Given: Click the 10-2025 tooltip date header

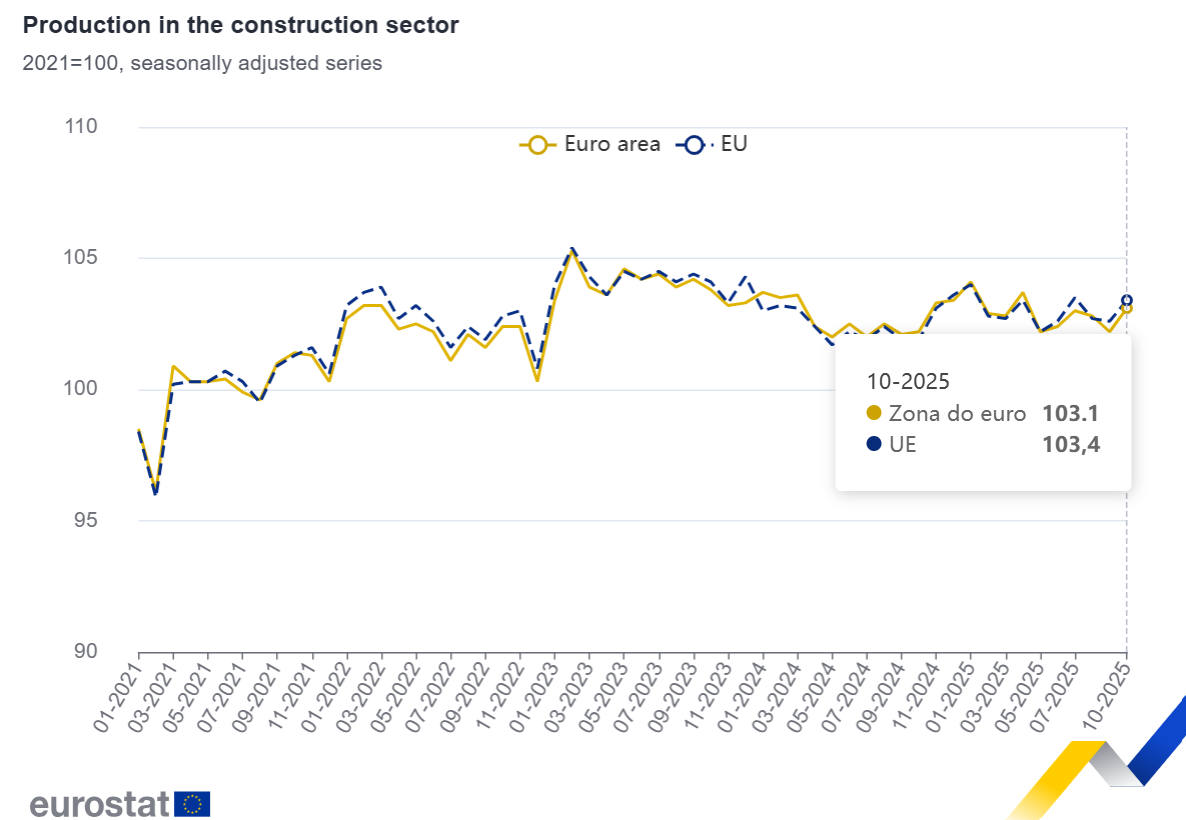Looking at the screenshot, I should click(907, 381).
